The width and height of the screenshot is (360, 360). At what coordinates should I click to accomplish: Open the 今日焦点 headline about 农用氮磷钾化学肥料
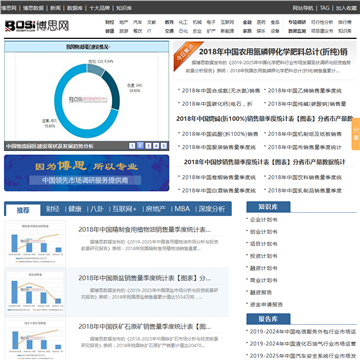pyautogui.click(x=273, y=52)
